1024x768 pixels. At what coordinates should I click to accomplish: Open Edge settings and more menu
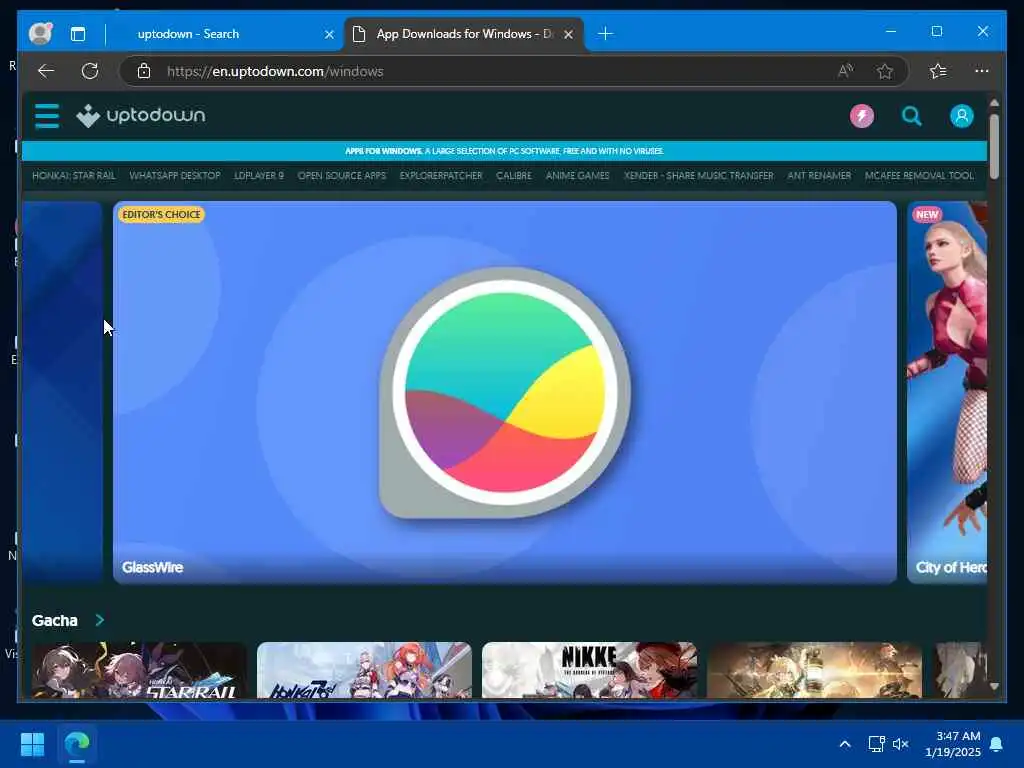[x=982, y=71]
